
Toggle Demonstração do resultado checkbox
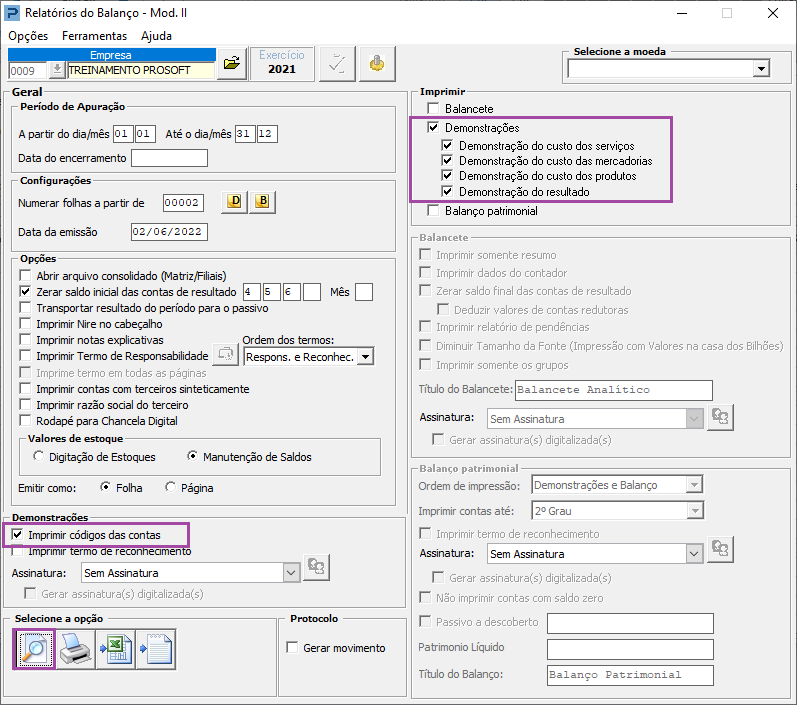click(x=447, y=192)
